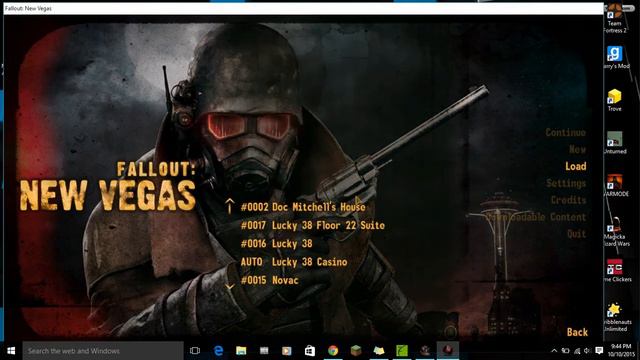Select save #0016 Lucky 38
640x360 pixels.
(x=276, y=244)
